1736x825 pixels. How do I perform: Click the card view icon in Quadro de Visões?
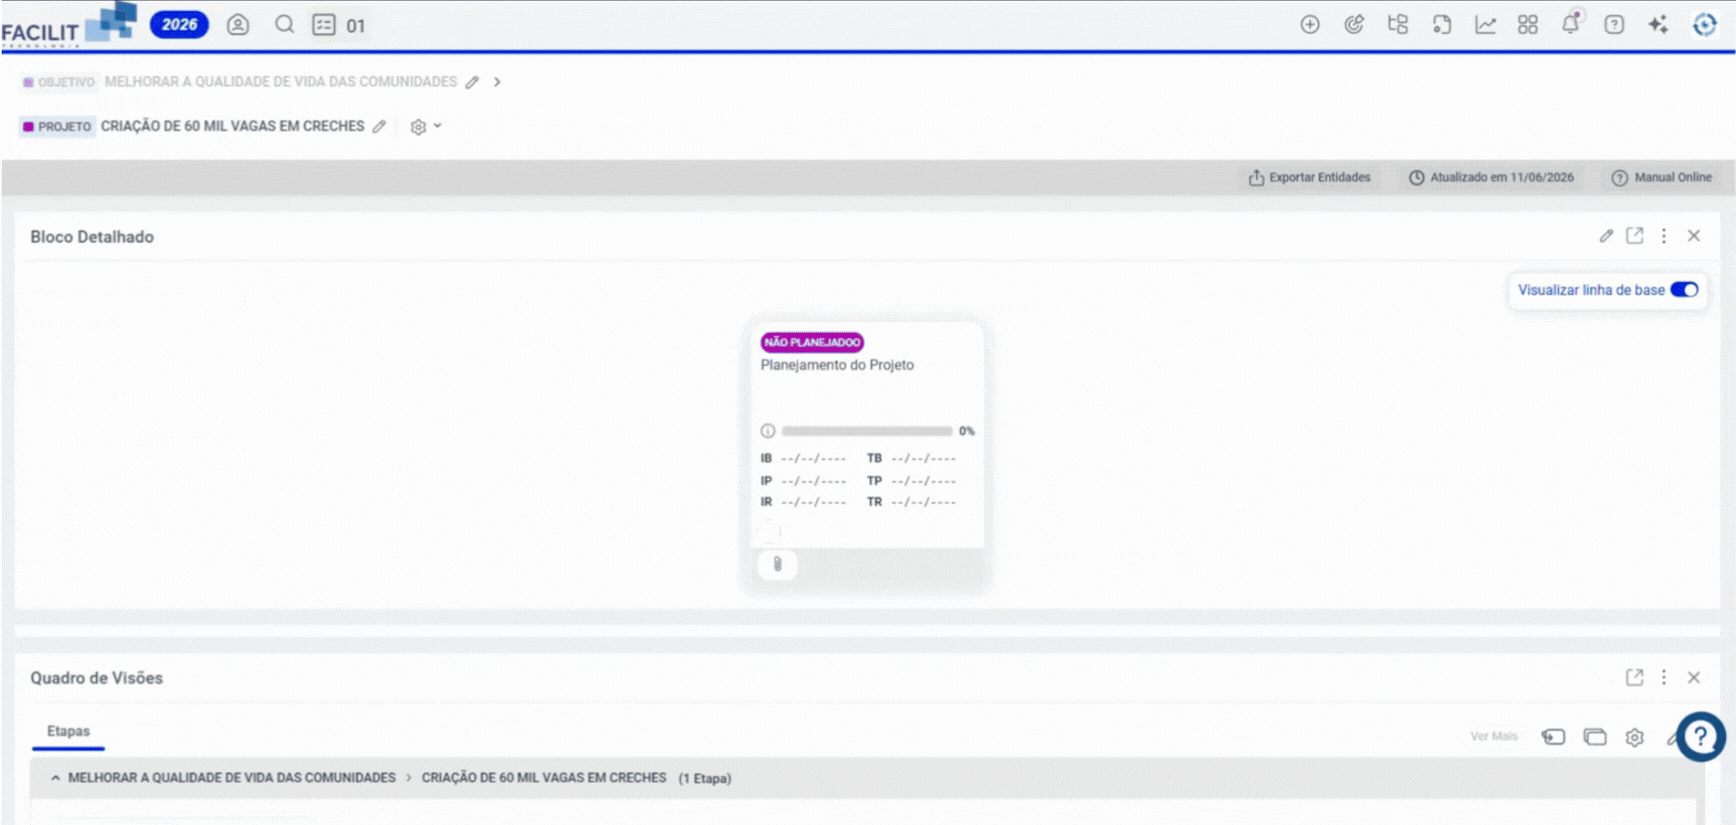click(x=1595, y=738)
